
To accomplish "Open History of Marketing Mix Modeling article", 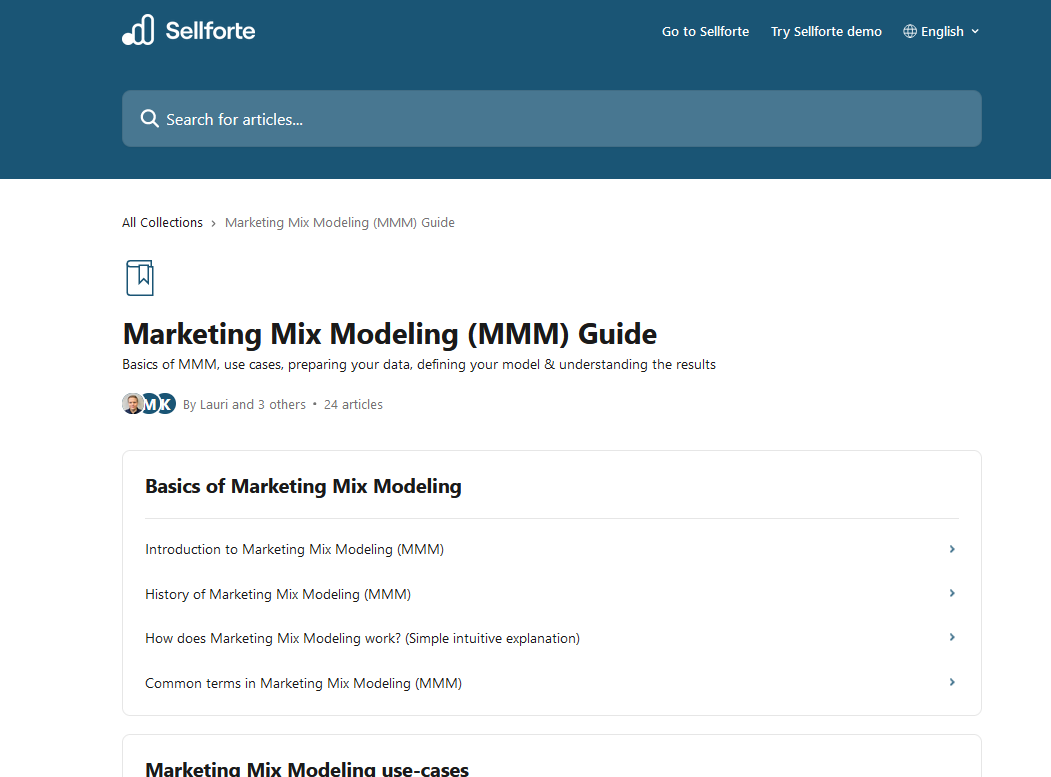I will [x=278, y=594].
